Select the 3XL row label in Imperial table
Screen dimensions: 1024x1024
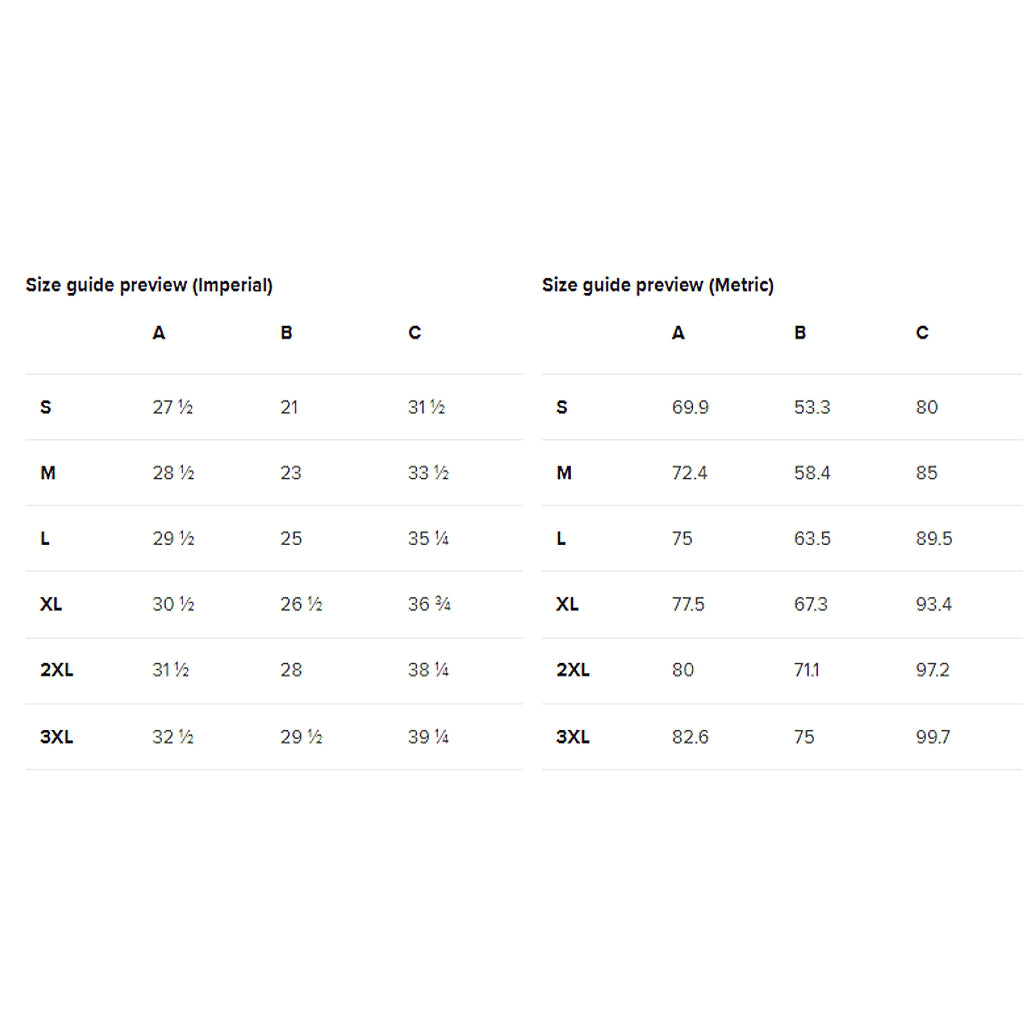(x=56, y=737)
